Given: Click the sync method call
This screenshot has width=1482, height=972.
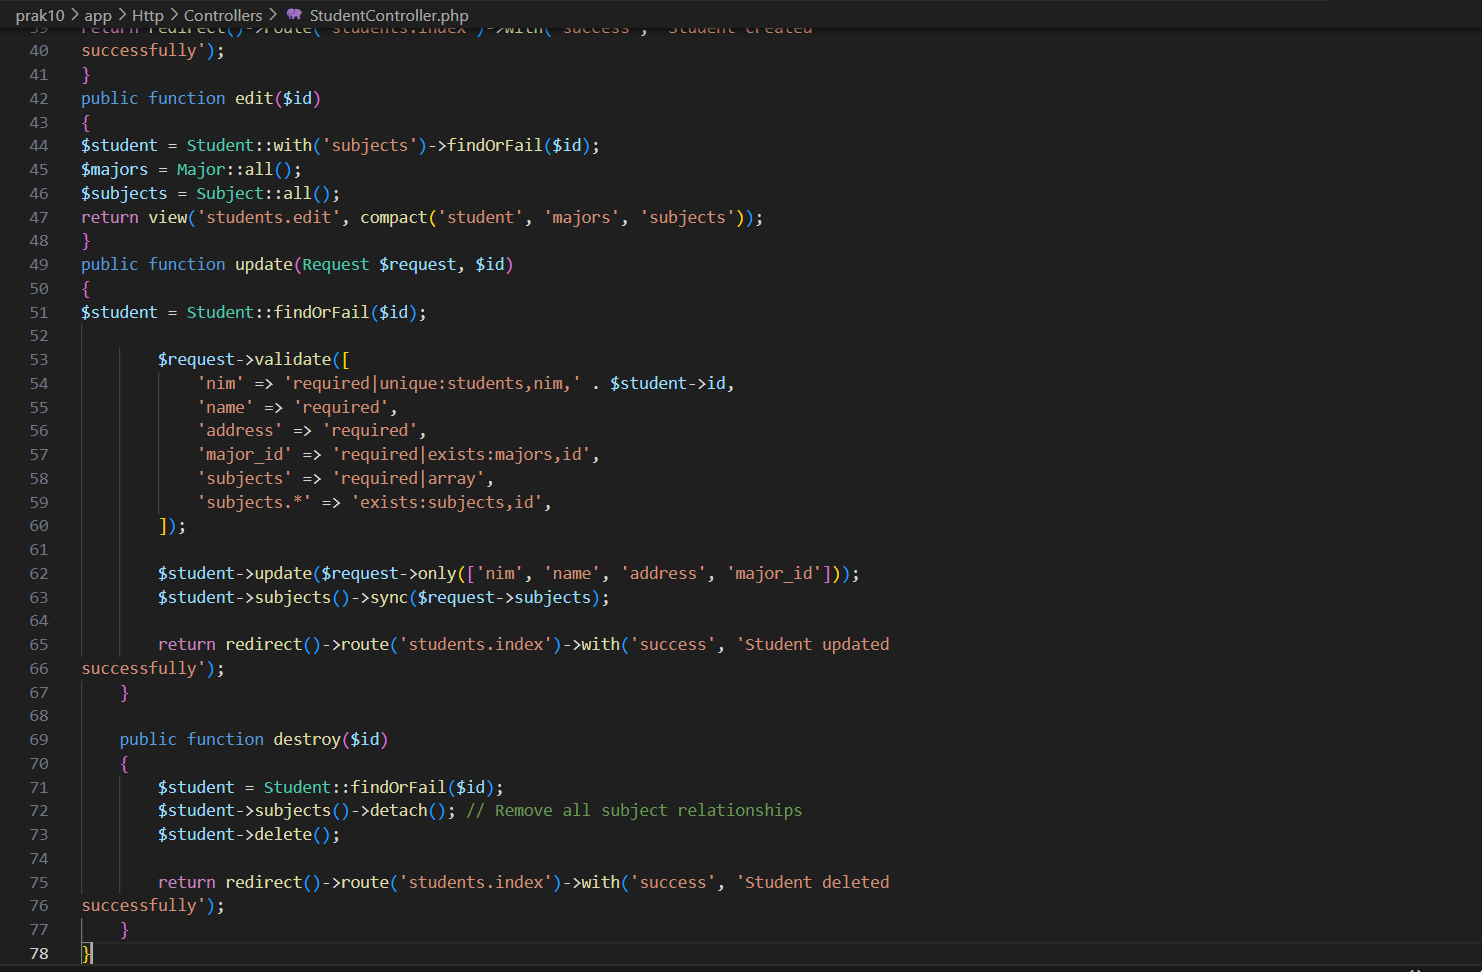Looking at the screenshot, I should tap(389, 597).
